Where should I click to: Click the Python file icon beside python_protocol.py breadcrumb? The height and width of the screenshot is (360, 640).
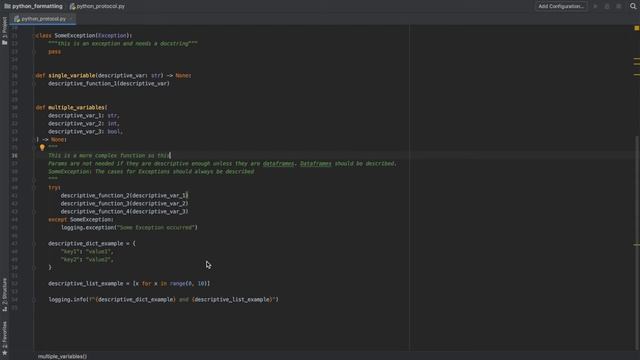[73, 6]
